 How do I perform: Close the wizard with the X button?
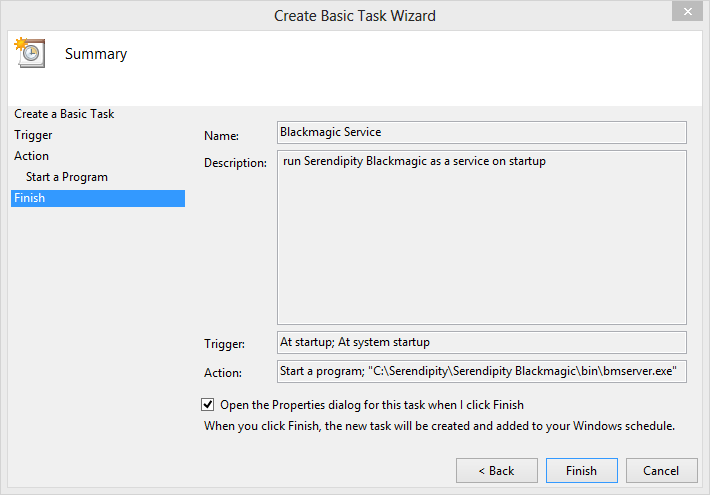(687, 11)
